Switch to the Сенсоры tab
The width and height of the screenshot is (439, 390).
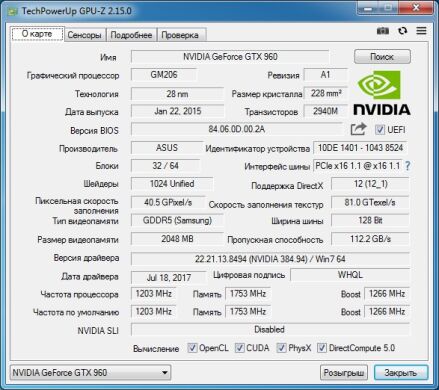pos(85,35)
